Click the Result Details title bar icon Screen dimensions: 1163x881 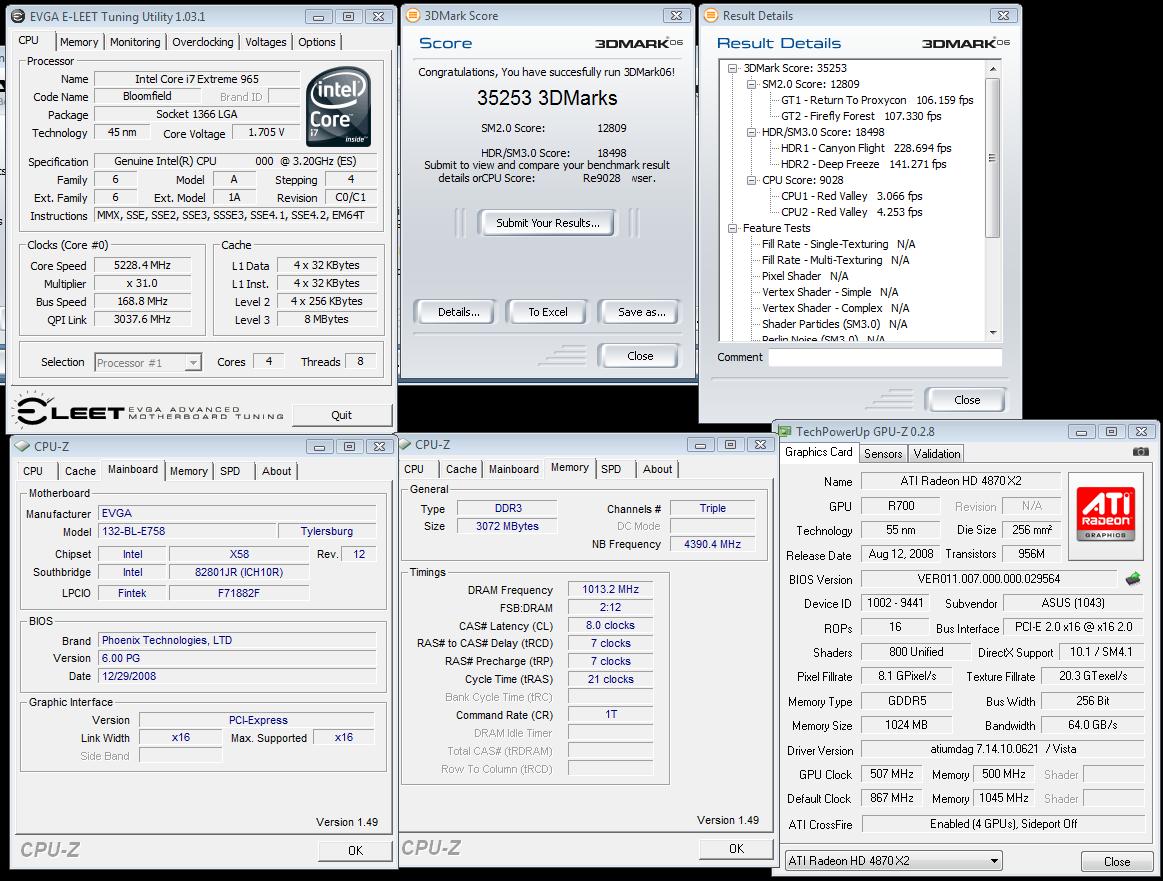[x=711, y=15]
